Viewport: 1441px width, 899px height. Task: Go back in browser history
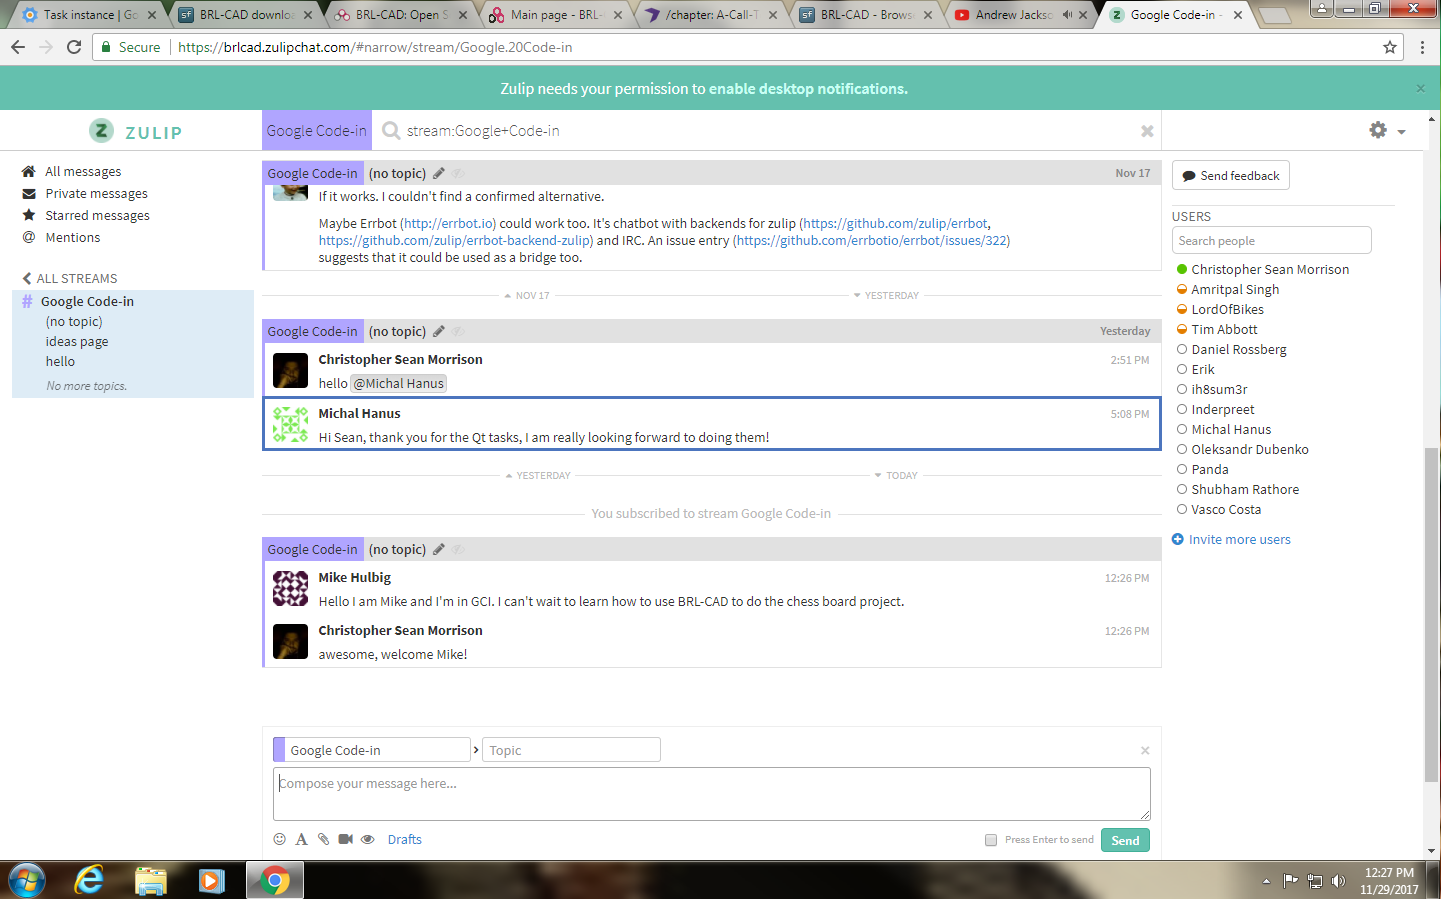click(18, 47)
